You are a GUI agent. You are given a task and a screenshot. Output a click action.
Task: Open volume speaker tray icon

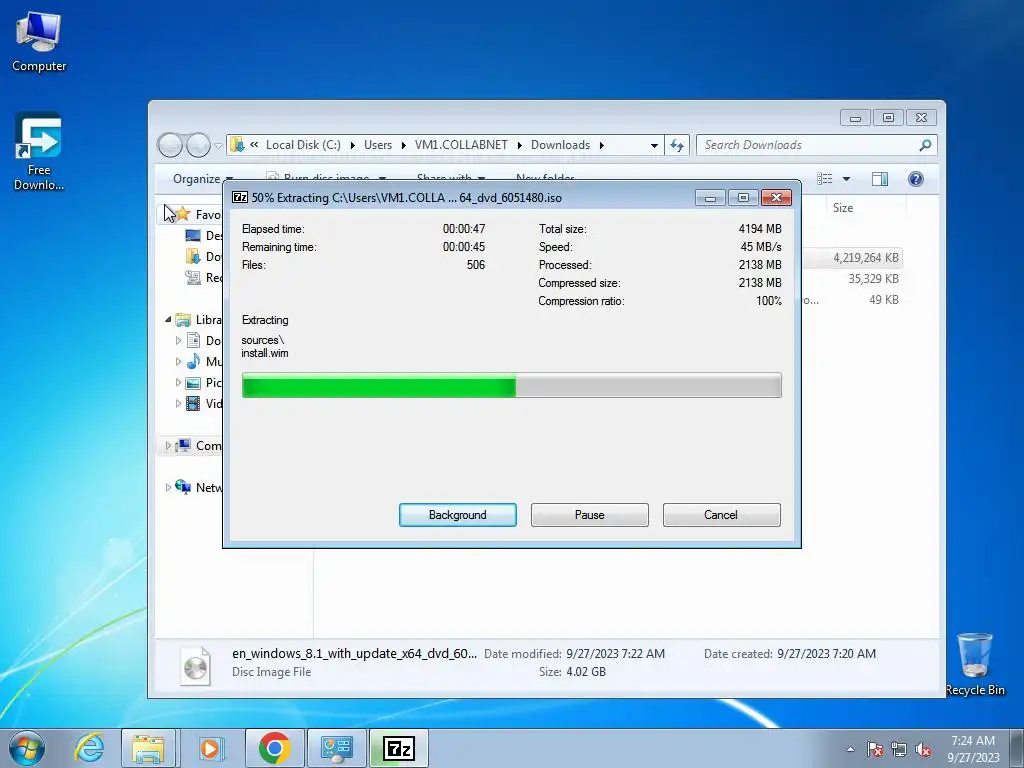[x=923, y=749]
